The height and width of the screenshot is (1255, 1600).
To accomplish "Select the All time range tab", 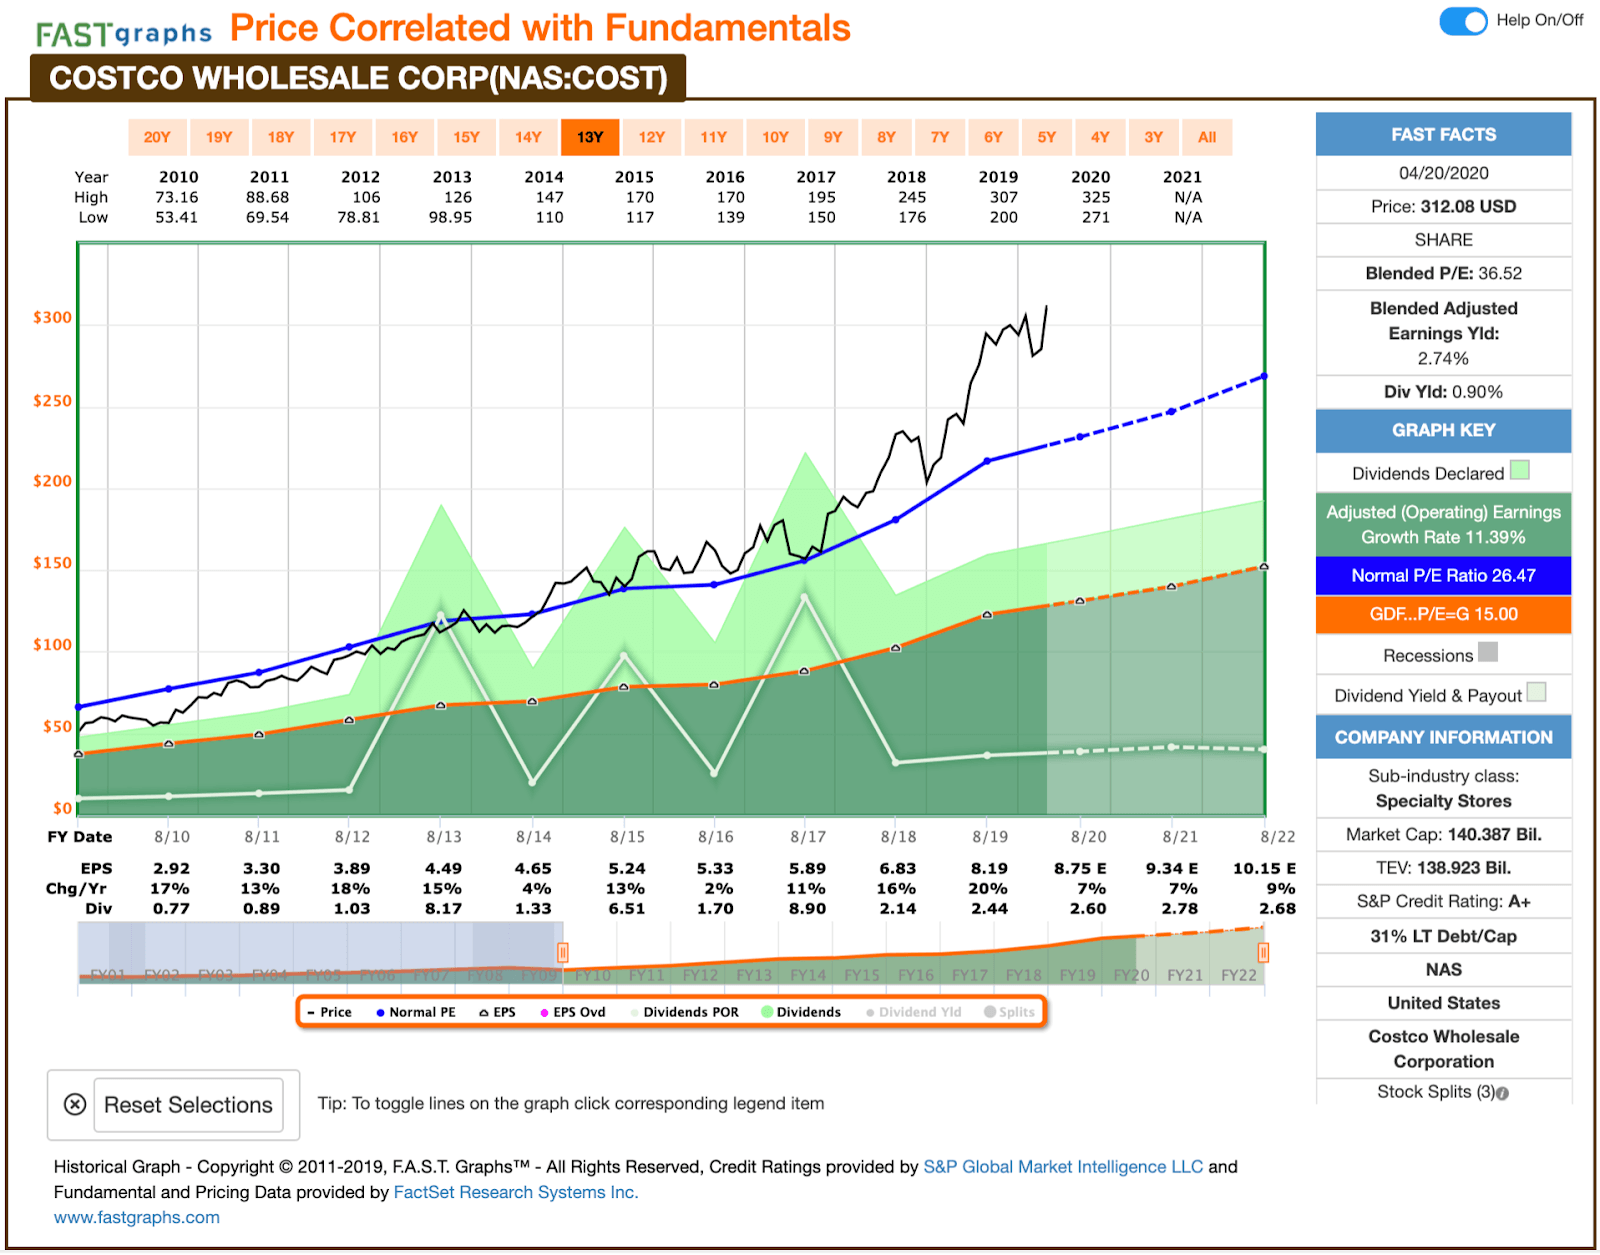I will 1208,137.
